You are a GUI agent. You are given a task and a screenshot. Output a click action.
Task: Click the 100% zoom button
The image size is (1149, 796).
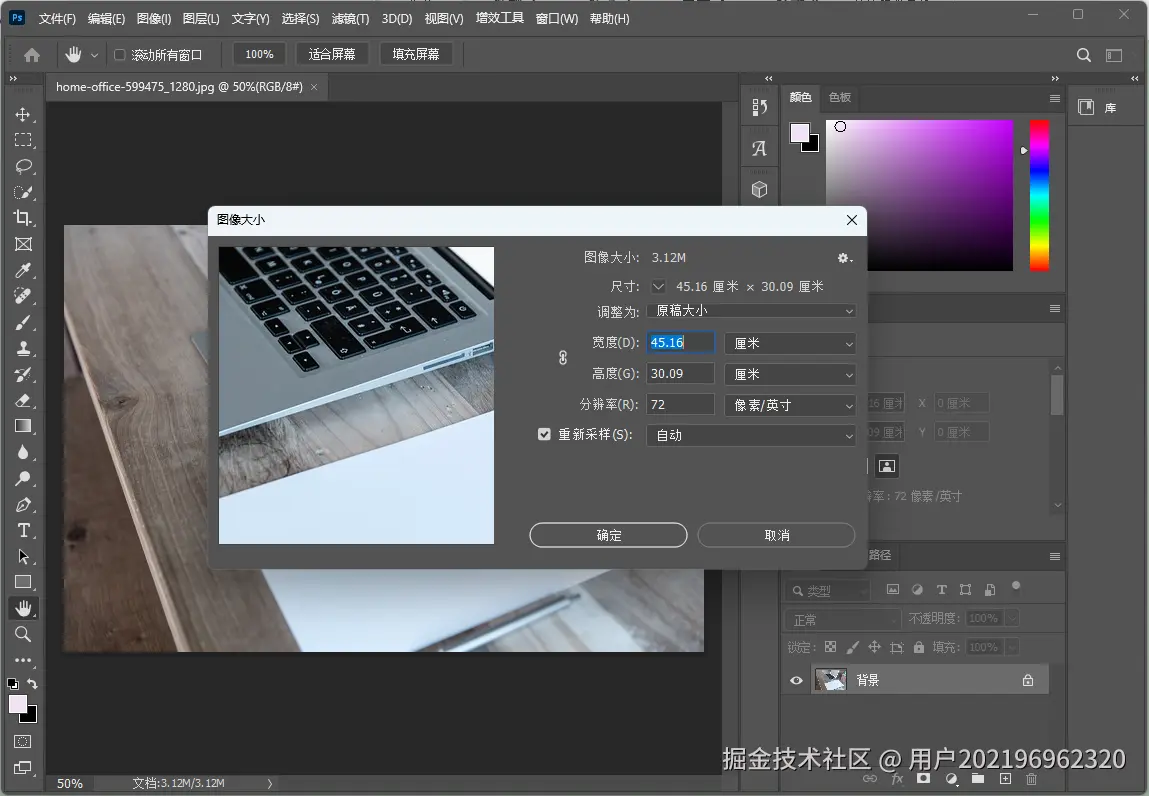click(x=259, y=54)
